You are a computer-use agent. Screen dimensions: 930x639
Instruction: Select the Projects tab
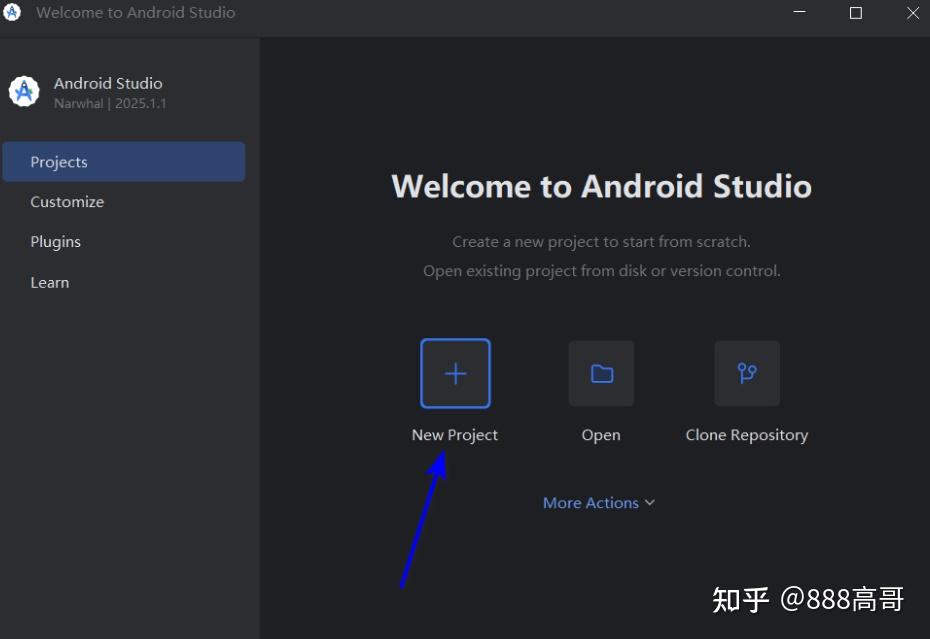click(124, 161)
